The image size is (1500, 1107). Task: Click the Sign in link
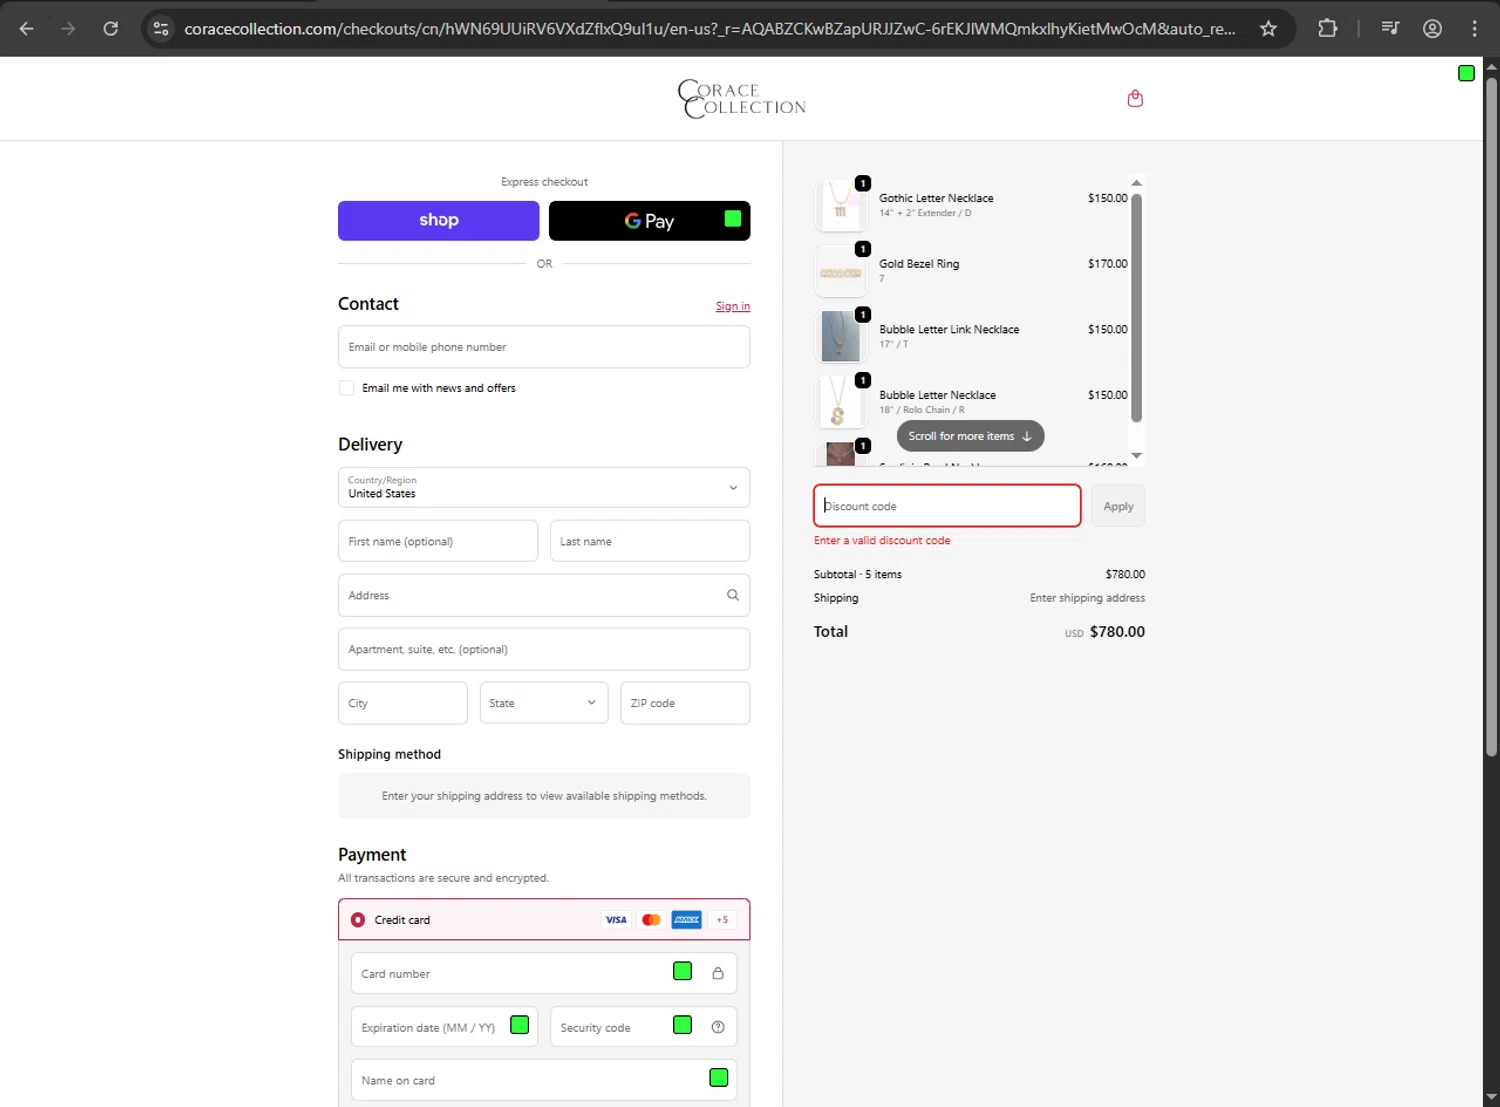732,306
